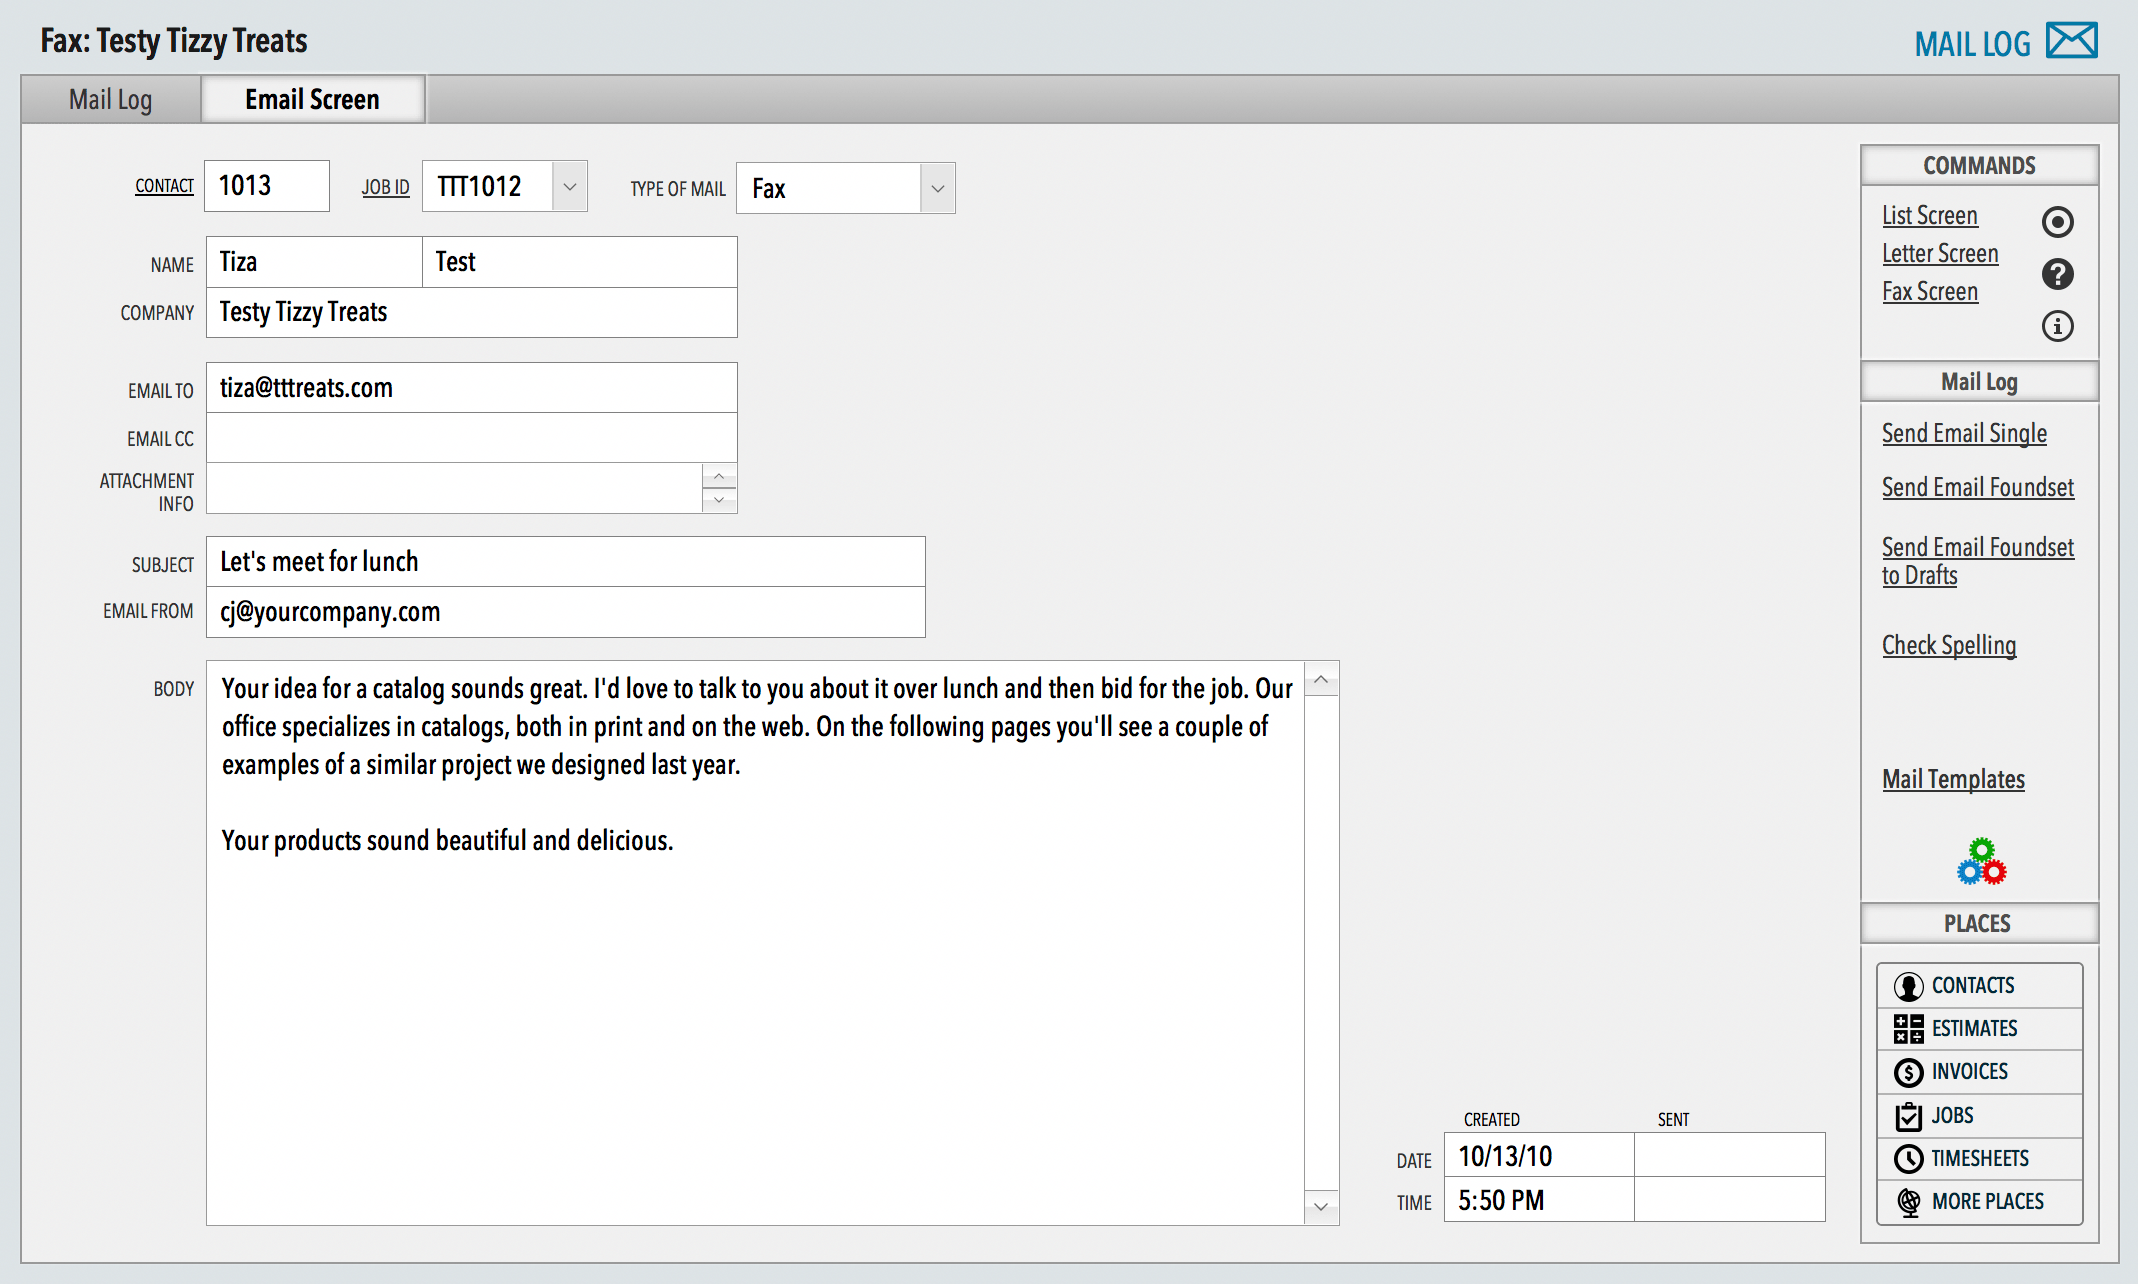
Task: Click the Send Email Single link
Action: pos(1964,434)
